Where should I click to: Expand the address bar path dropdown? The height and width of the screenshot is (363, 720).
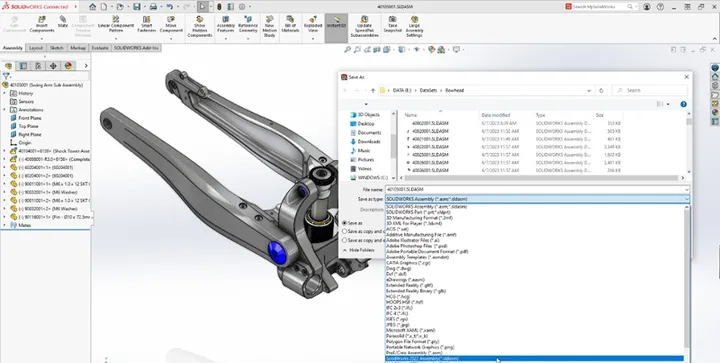589,90
